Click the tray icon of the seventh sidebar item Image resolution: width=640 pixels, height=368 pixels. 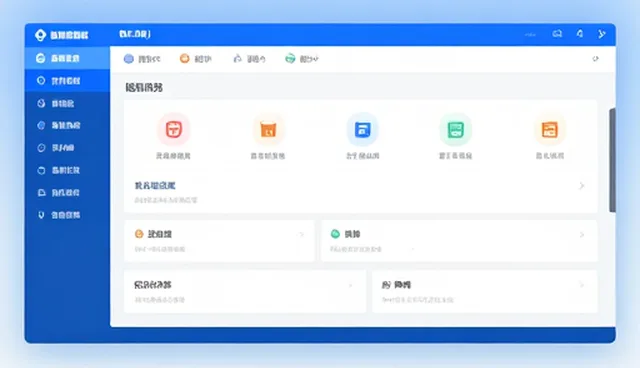(x=41, y=193)
